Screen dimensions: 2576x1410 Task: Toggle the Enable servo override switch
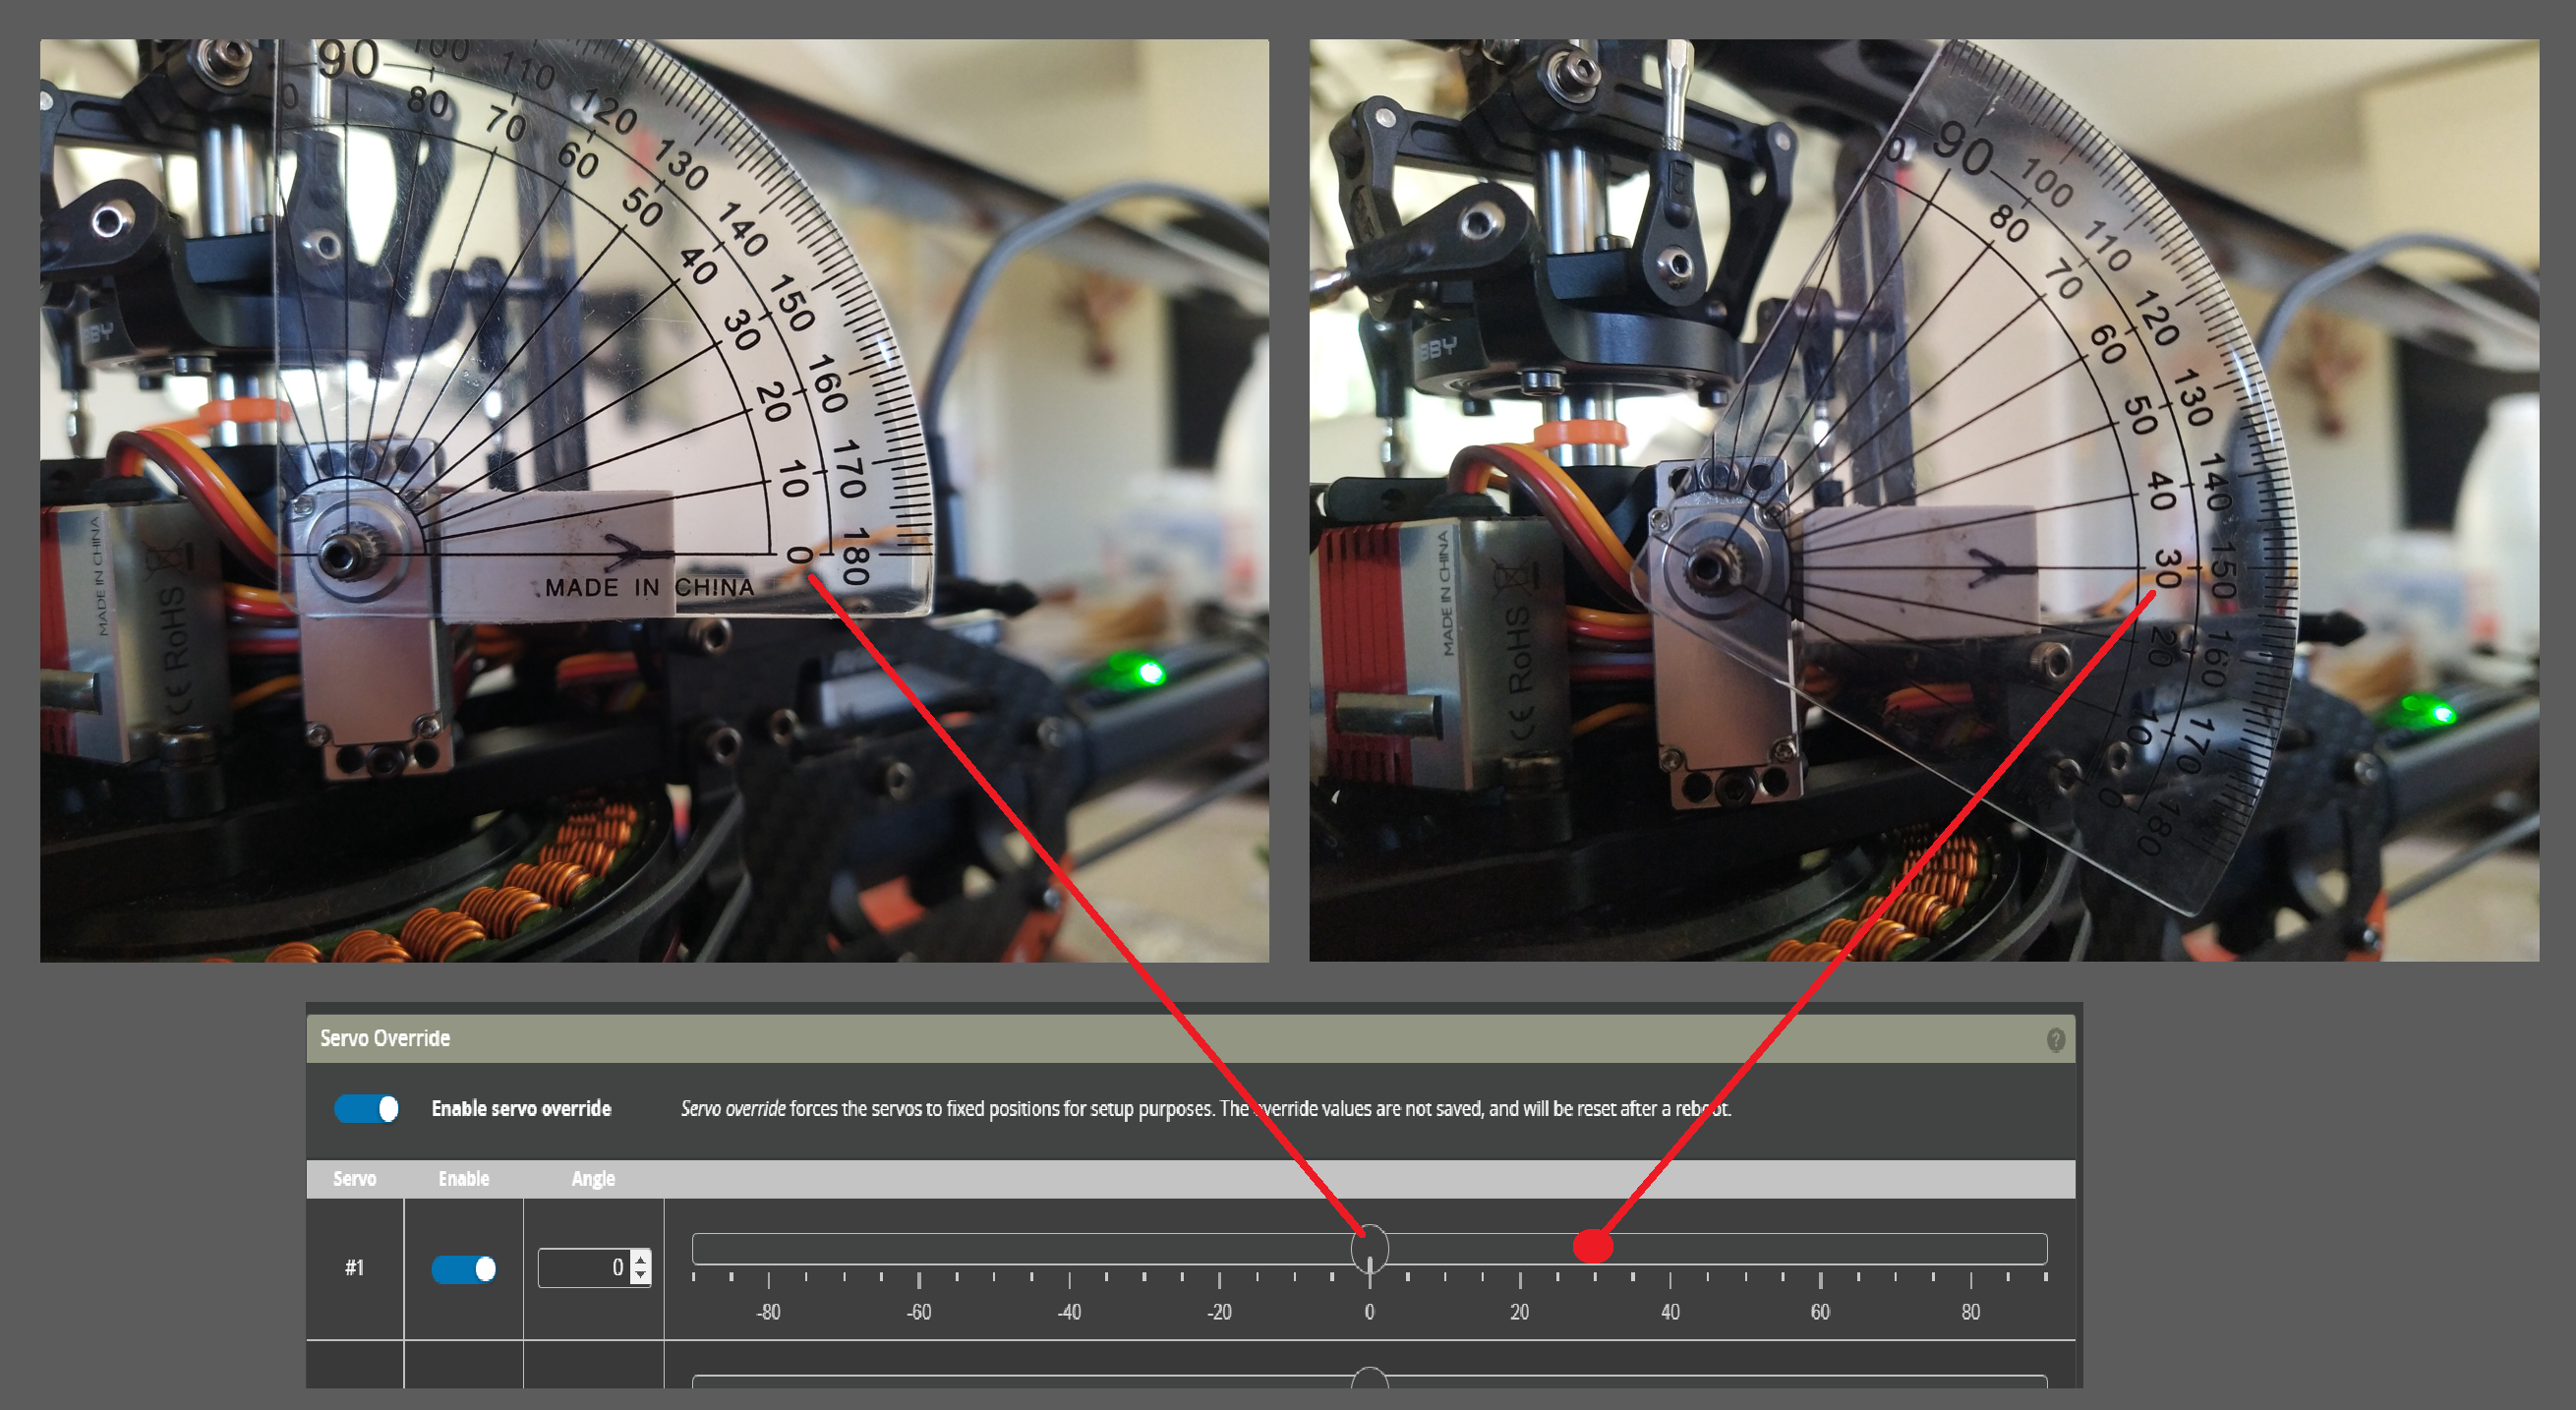[x=366, y=1108]
